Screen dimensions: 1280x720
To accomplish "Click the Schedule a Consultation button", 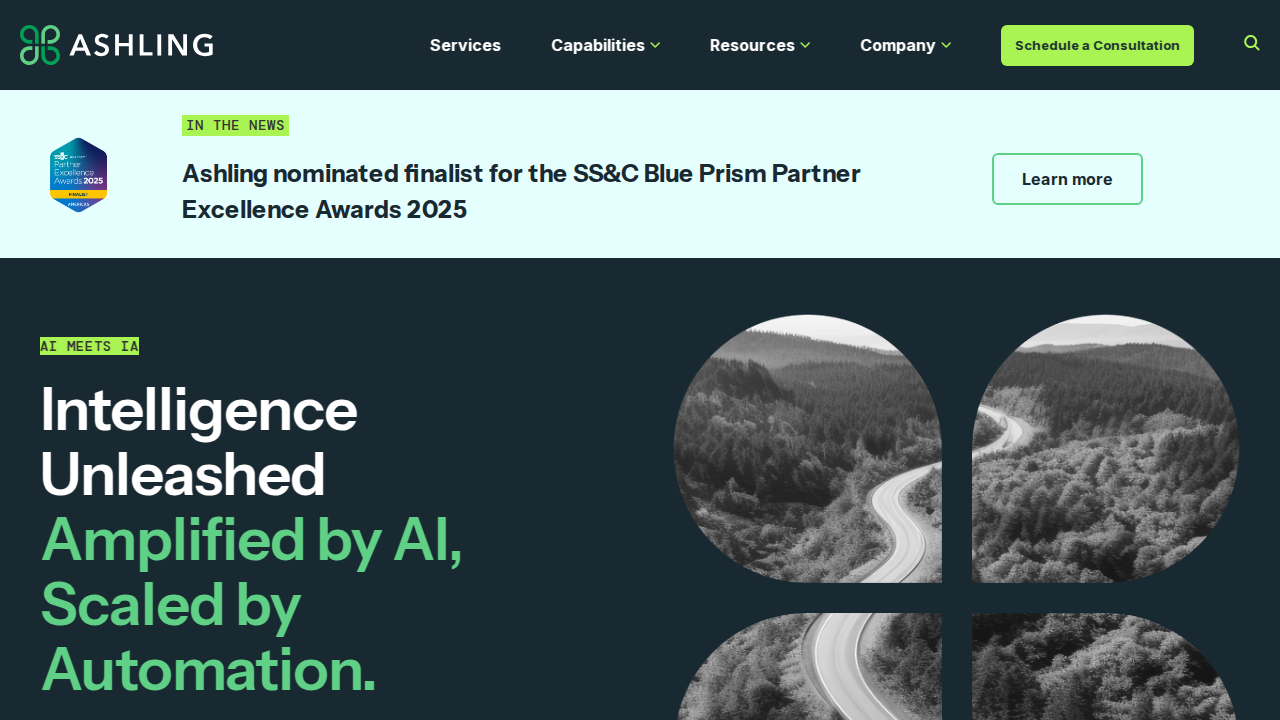I will point(1097,45).
